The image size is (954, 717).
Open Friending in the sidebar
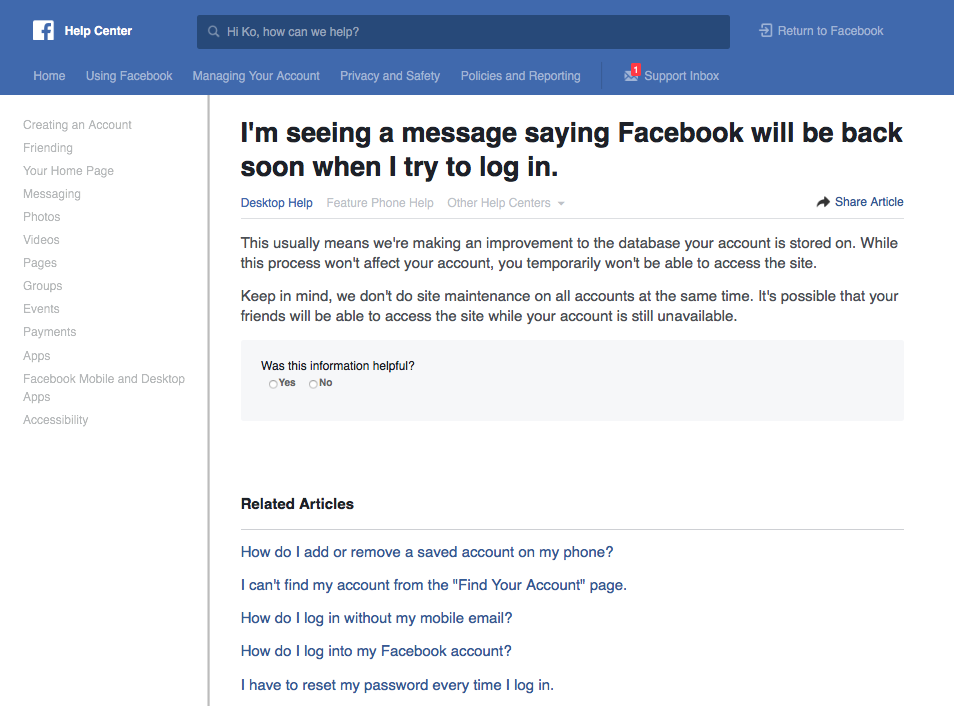pyautogui.click(x=47, y=148)
